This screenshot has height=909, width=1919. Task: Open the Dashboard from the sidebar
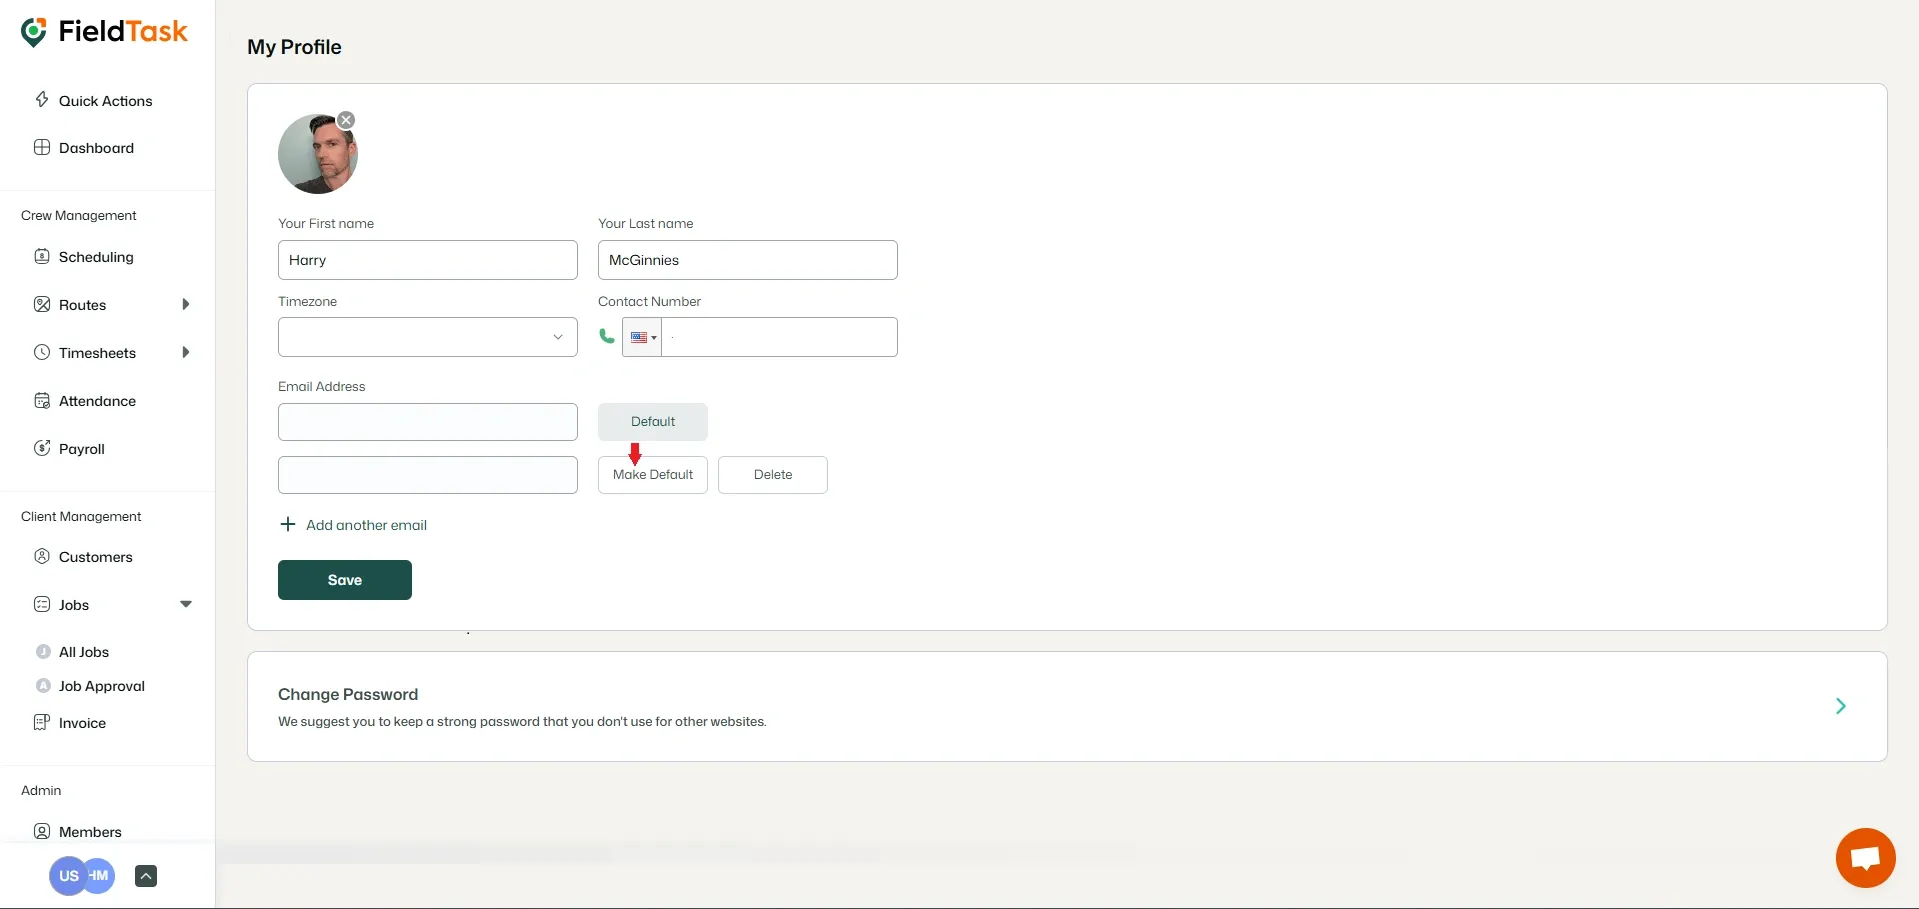click(96, 147)
